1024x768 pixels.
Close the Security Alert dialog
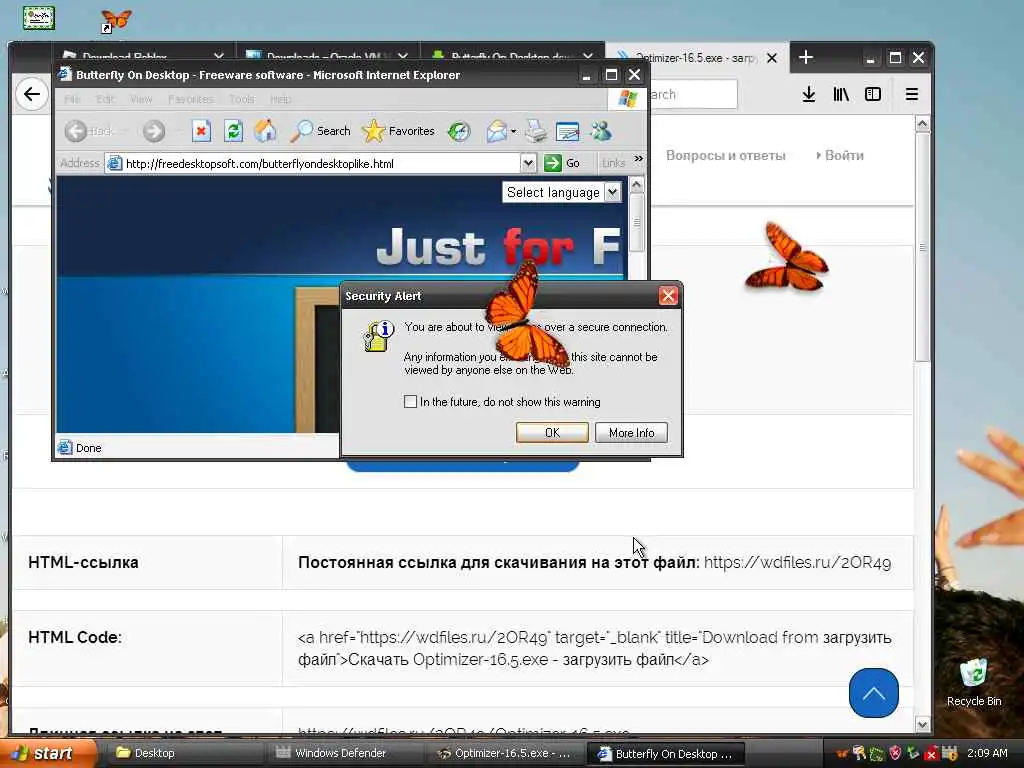click(668, 296)
